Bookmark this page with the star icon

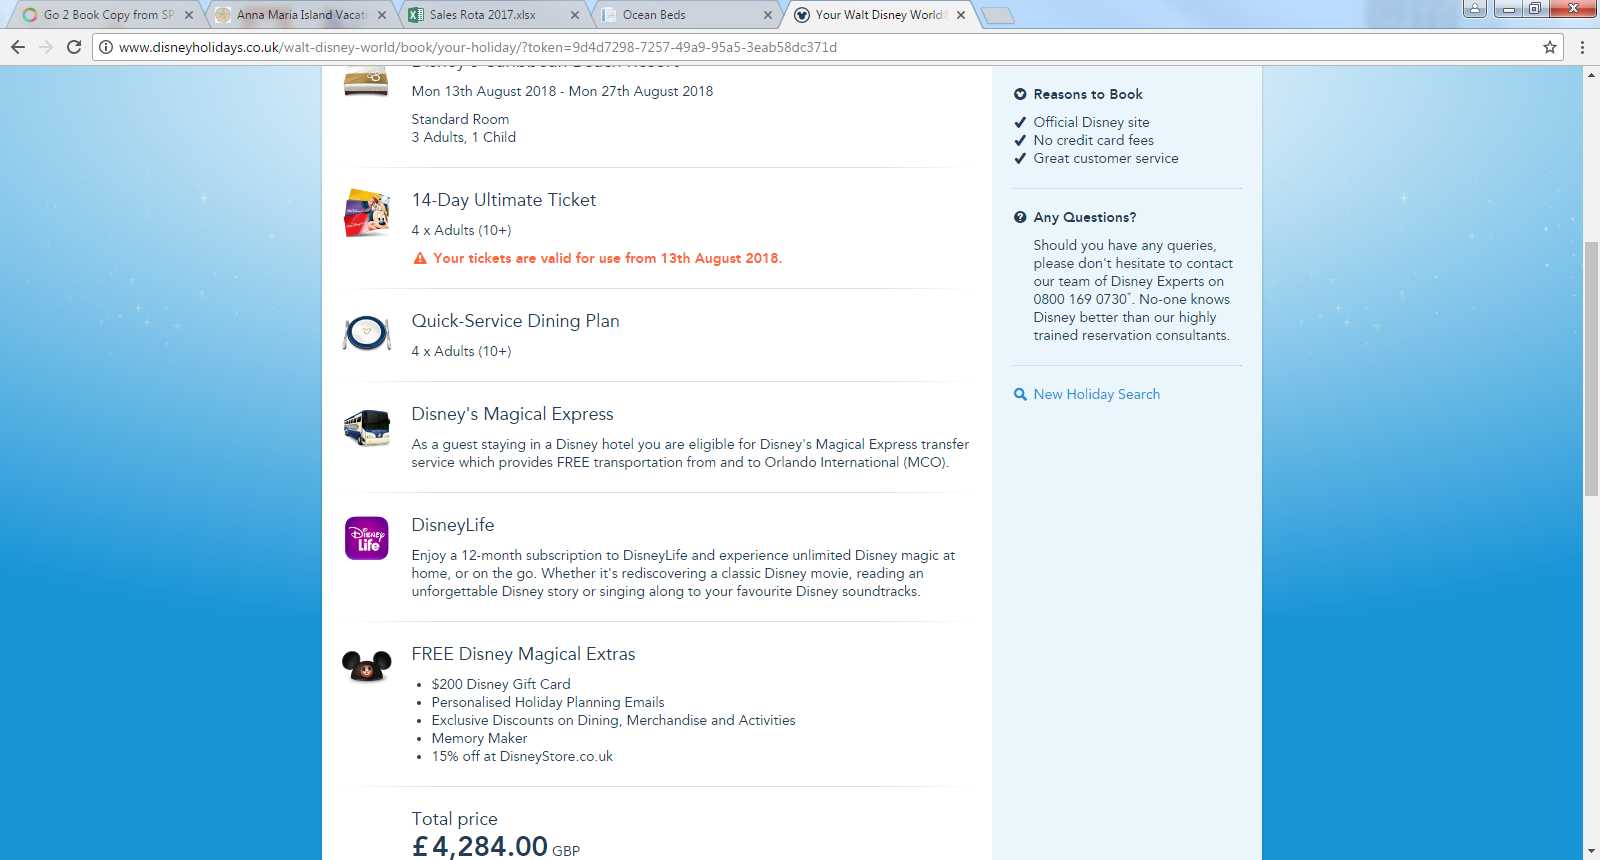(1550, 47)
